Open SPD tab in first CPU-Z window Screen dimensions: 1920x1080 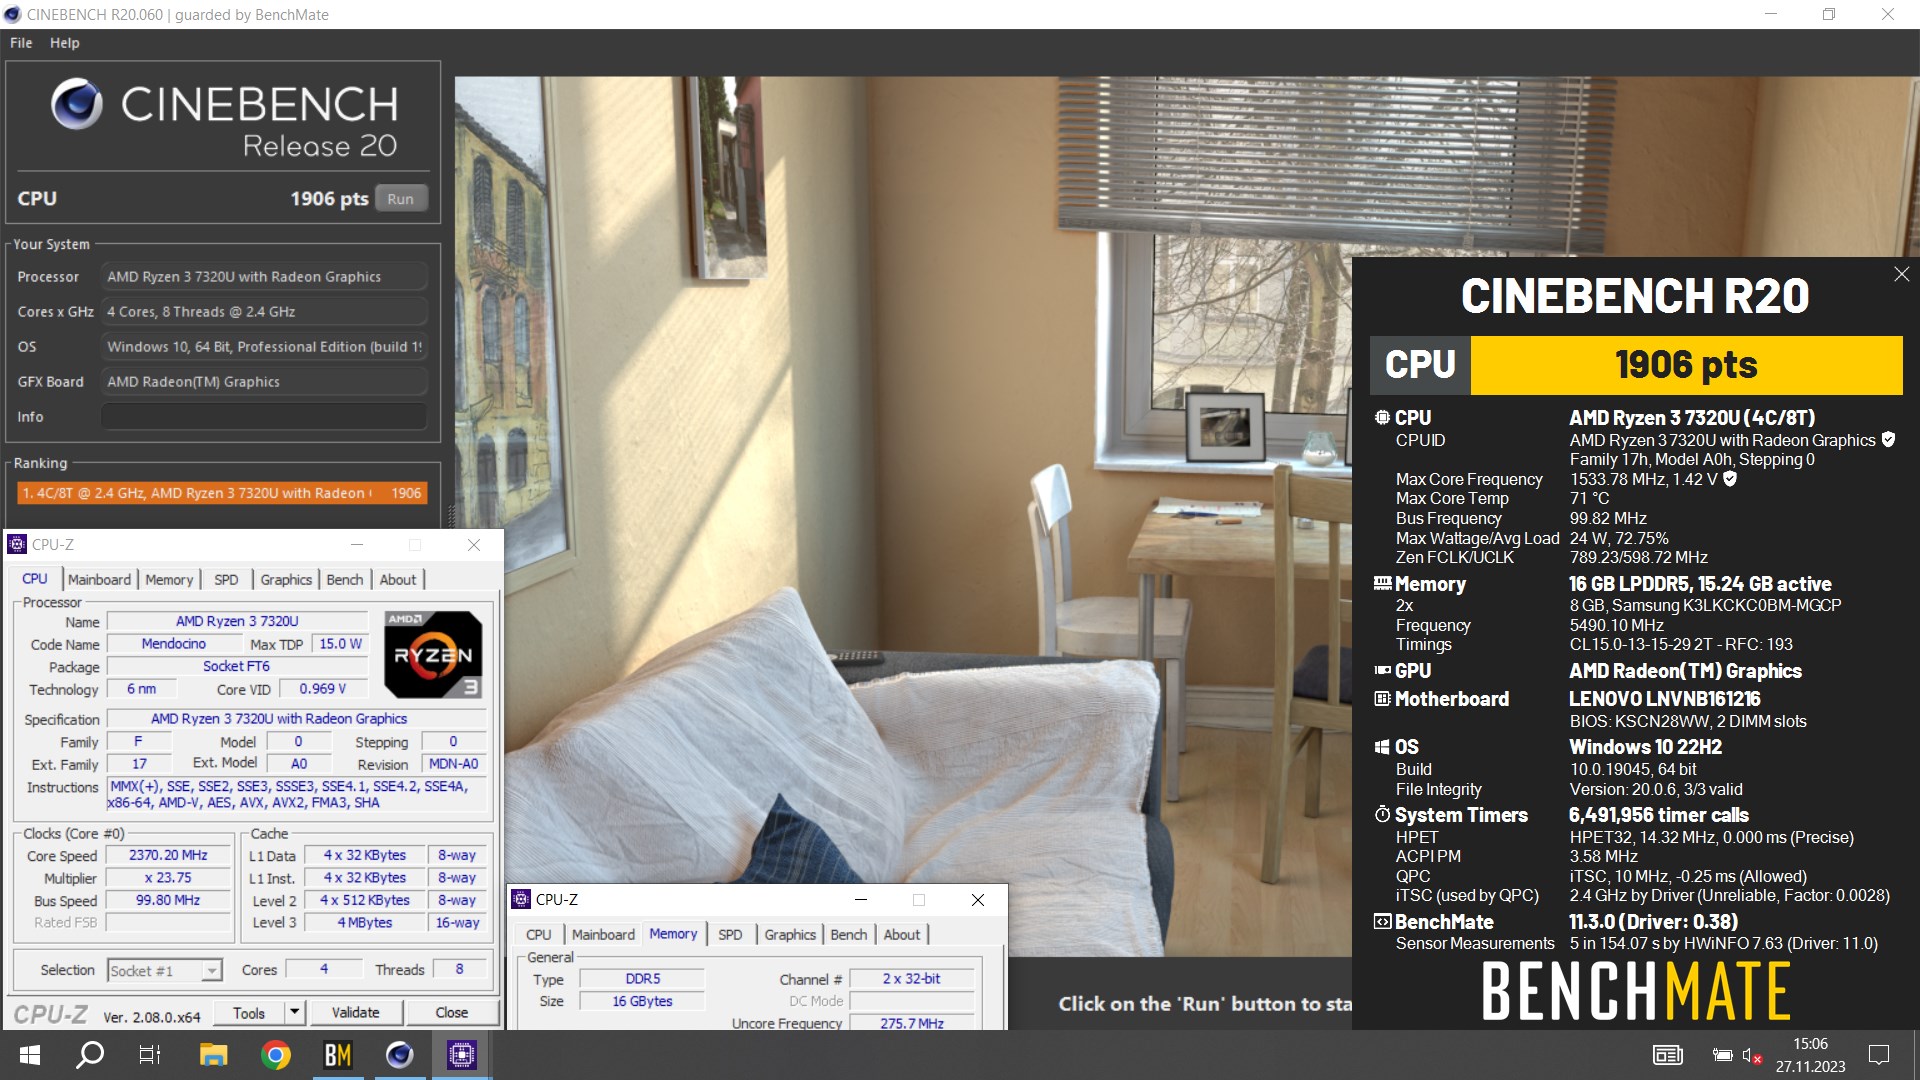[x=226, y=579]
